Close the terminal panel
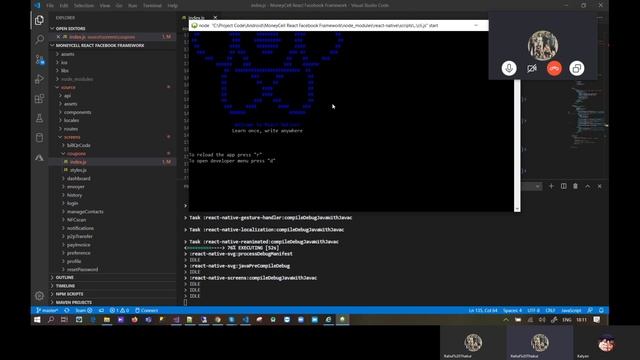The image size is (640, 360). (599, 186)
